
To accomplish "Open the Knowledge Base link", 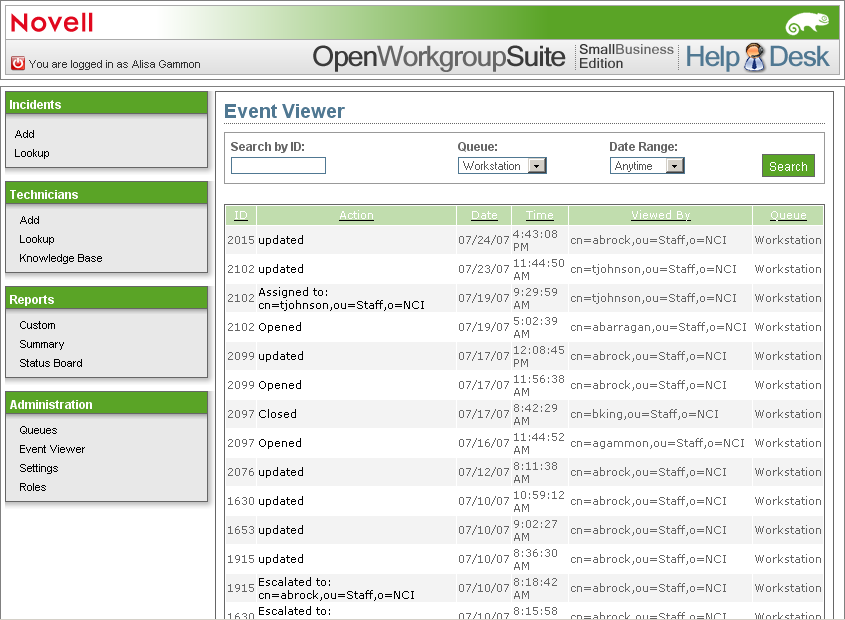I will [61, 258].
